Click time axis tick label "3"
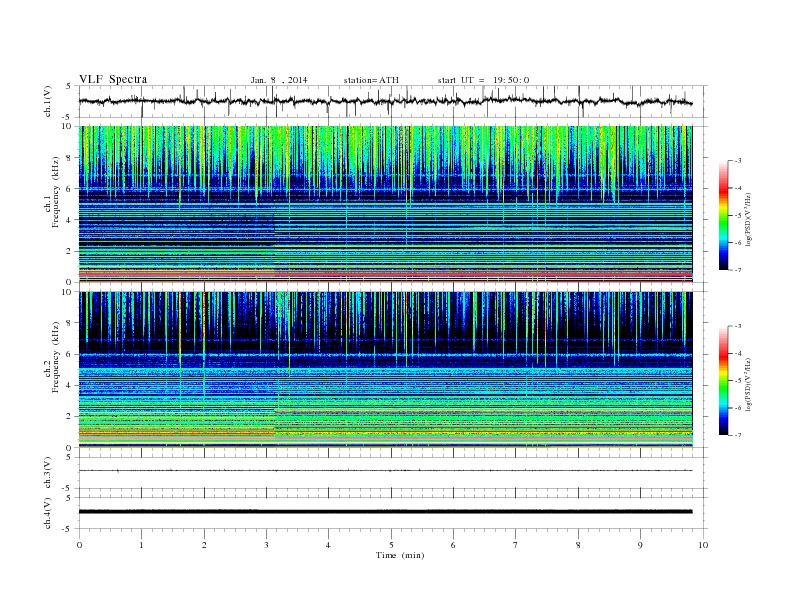The width and height of the screenshot is (792, 612). (x=266, y=545)
